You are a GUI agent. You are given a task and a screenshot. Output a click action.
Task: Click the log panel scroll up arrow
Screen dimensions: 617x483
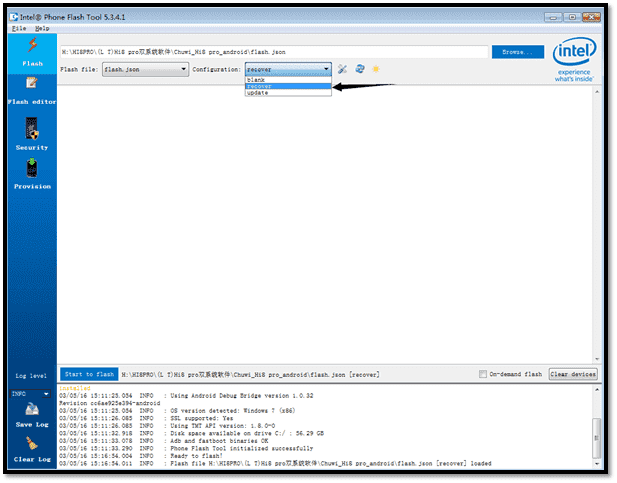pyautogui.click(x=597, y=389)
